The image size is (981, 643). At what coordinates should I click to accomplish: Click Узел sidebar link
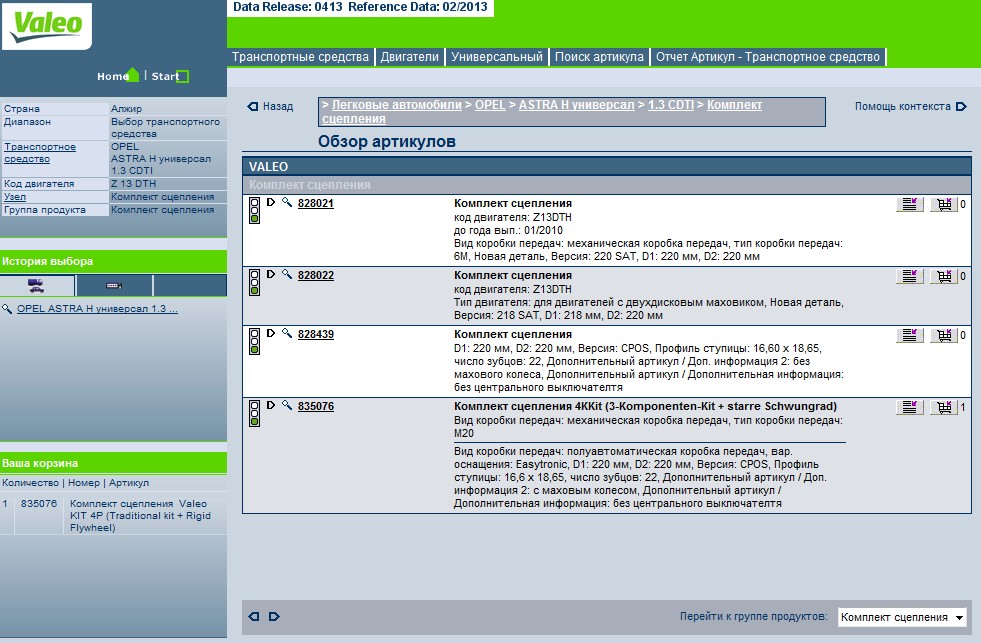[15, 196]
